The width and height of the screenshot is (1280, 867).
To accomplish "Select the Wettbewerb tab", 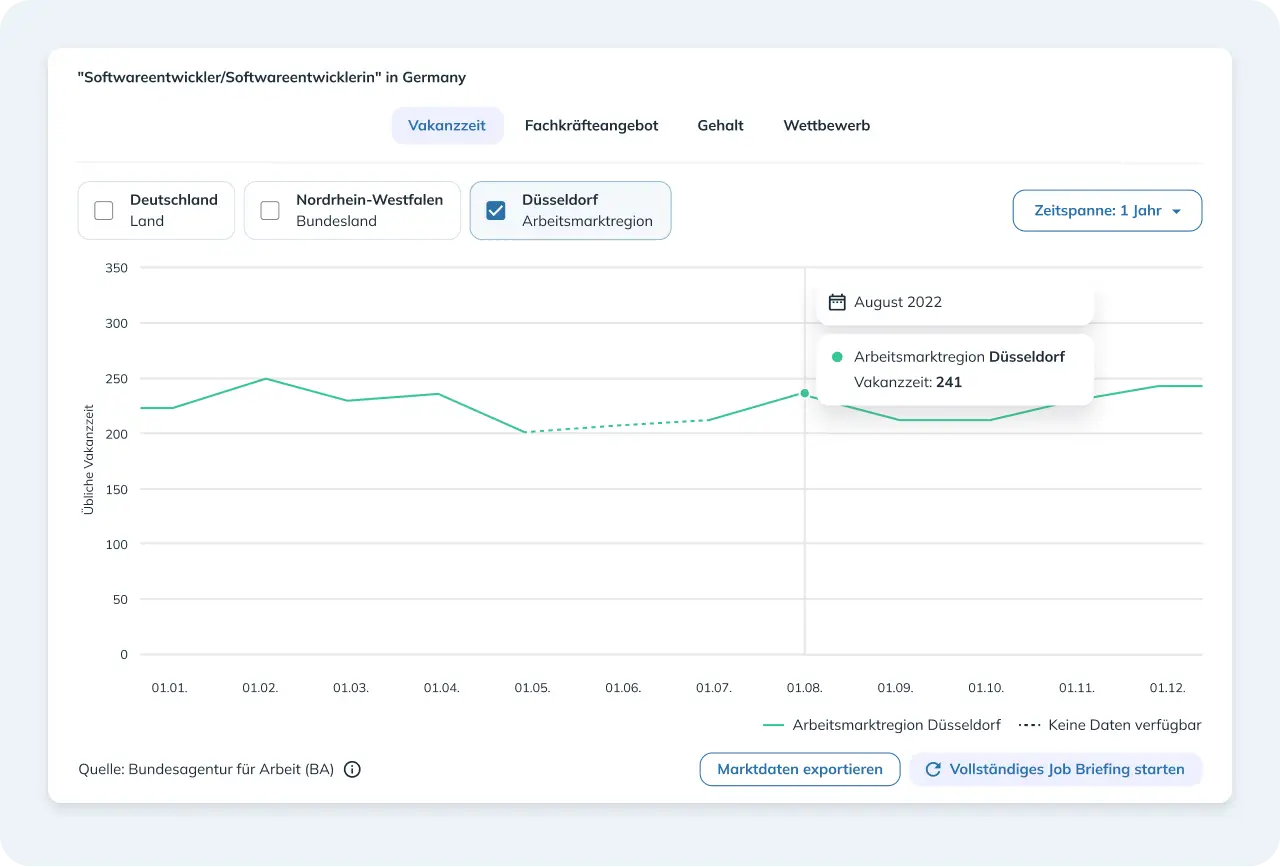I will pos(826,126).
